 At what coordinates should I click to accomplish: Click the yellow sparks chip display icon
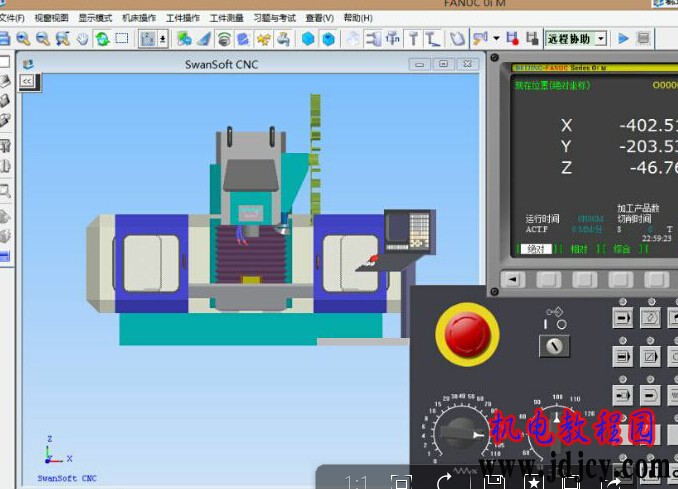click(x=264, y=39)
